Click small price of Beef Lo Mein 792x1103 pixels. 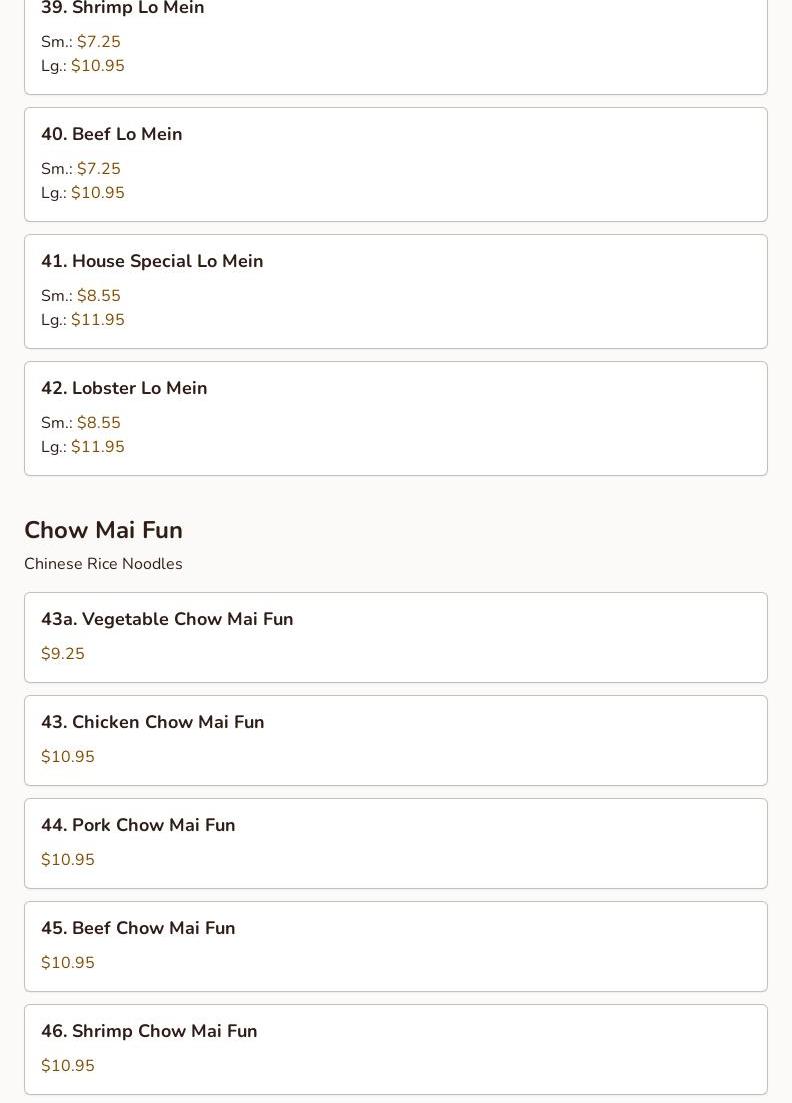98,169
